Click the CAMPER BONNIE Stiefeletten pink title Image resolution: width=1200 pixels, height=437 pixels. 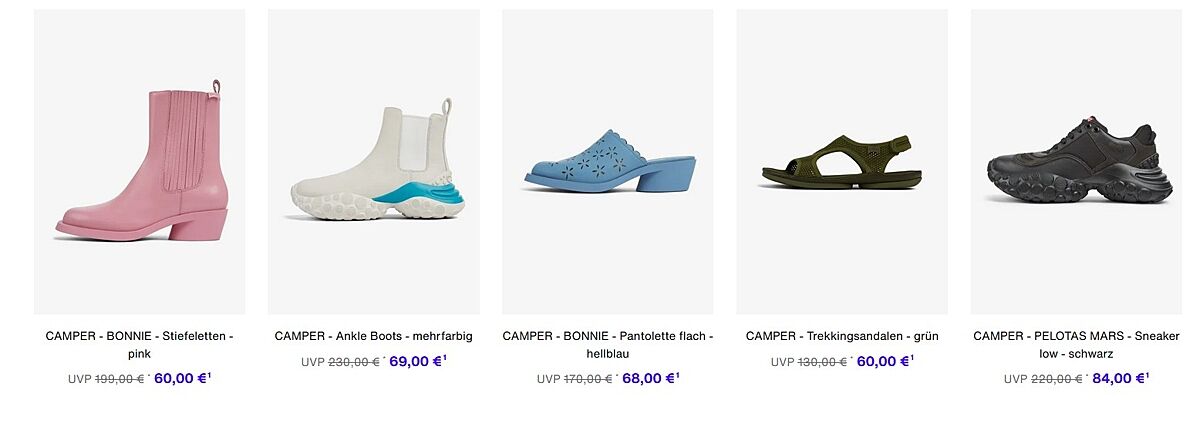[x=140, y=345]
